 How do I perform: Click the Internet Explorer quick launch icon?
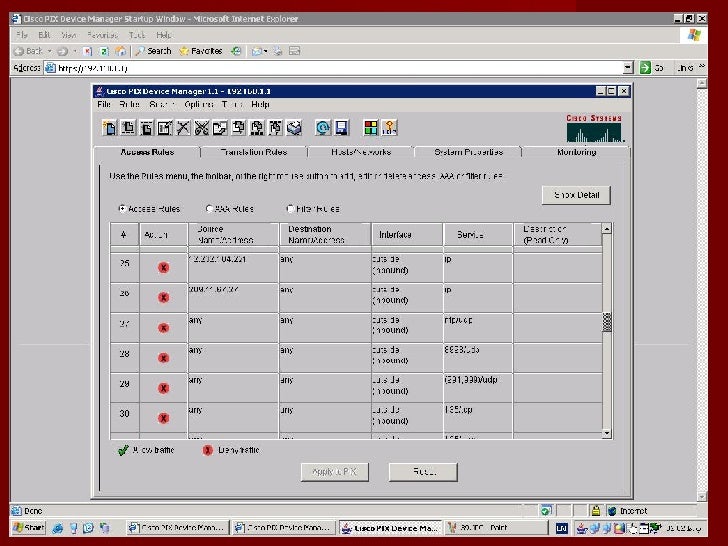(58, 528)
